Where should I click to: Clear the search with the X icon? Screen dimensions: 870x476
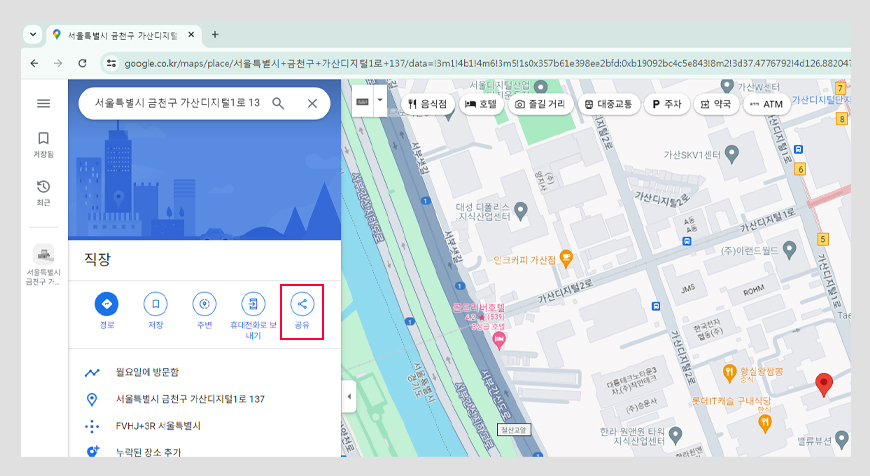coord(312,103)
